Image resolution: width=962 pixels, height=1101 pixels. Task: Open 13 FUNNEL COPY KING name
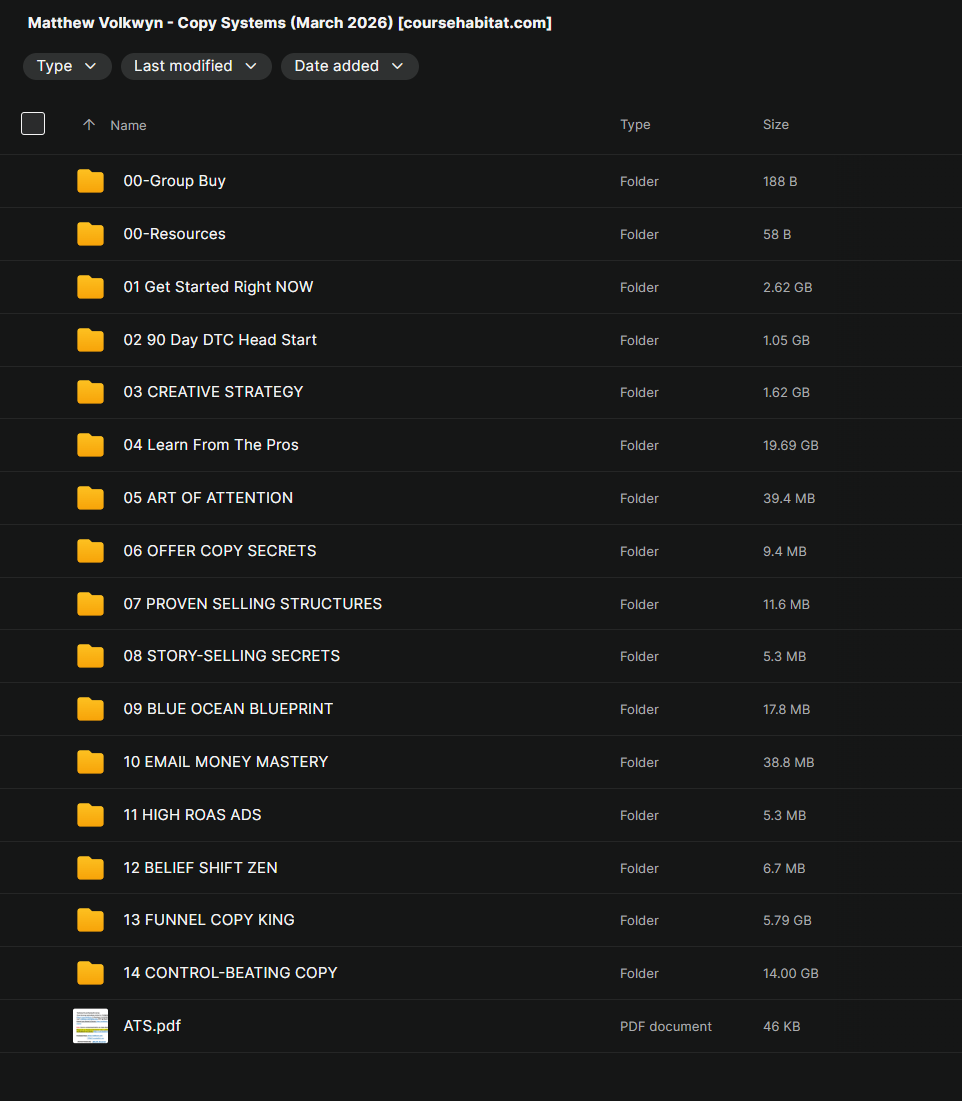209,920
